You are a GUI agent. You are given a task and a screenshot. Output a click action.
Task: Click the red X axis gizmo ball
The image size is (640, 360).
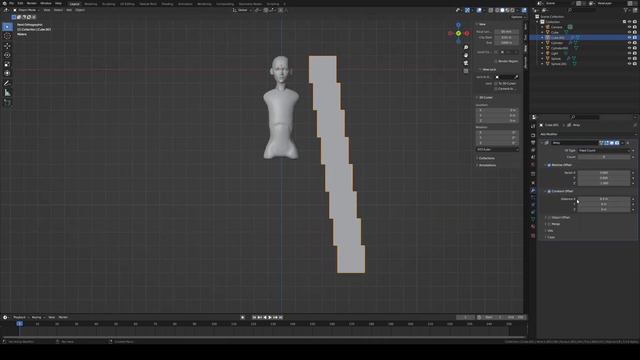(467, 33)
